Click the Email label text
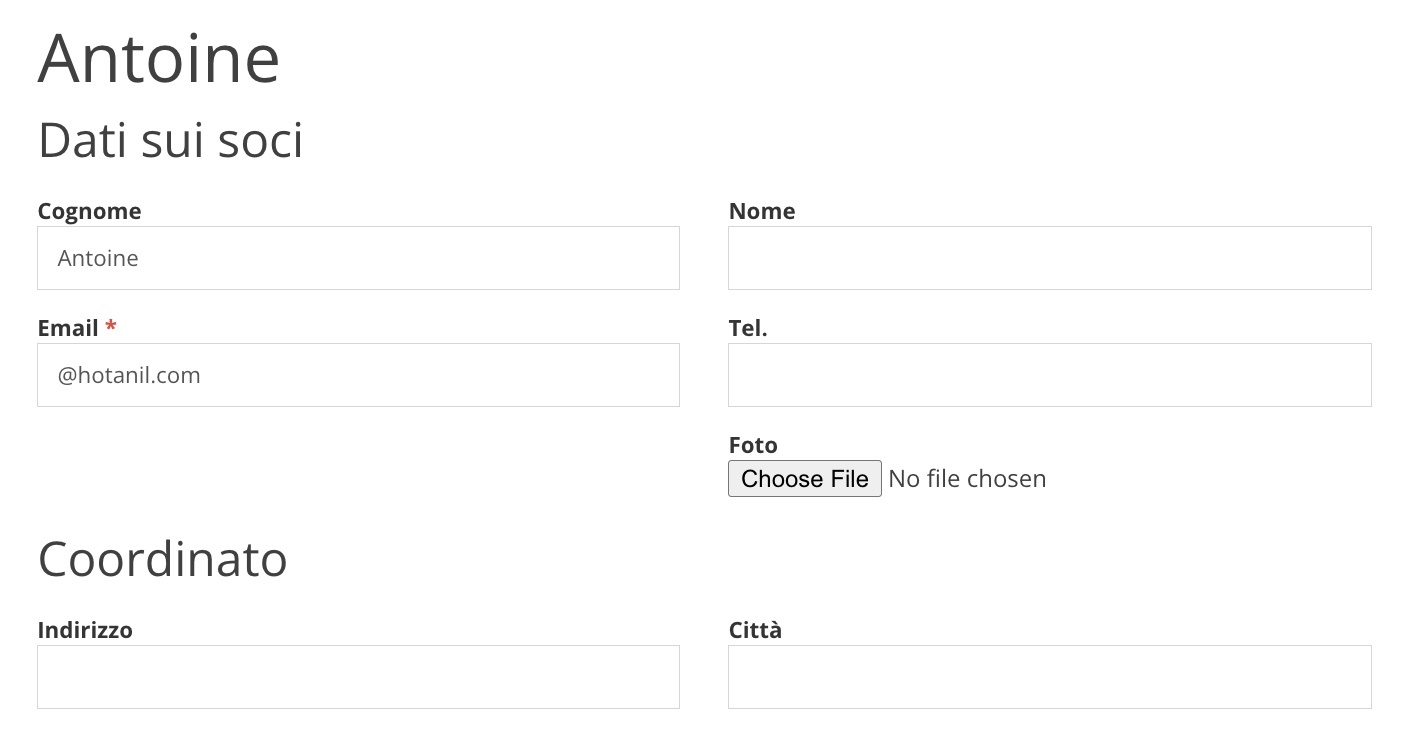The width and height of the screenshot is (1417, 732). 68,328
